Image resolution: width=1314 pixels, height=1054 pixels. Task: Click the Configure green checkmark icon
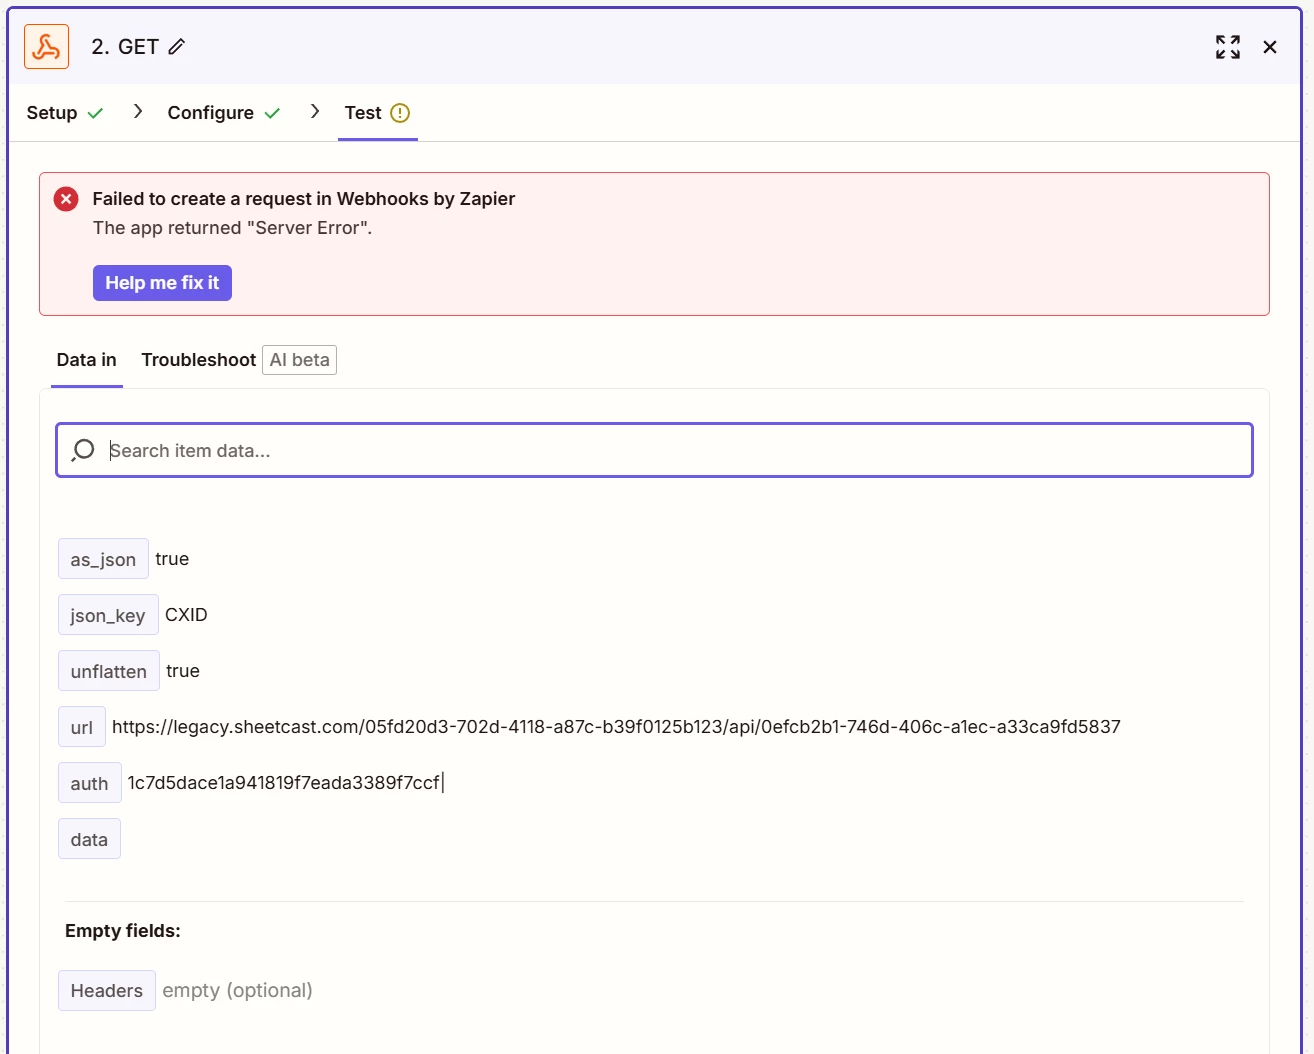click(x=272, y=113)
